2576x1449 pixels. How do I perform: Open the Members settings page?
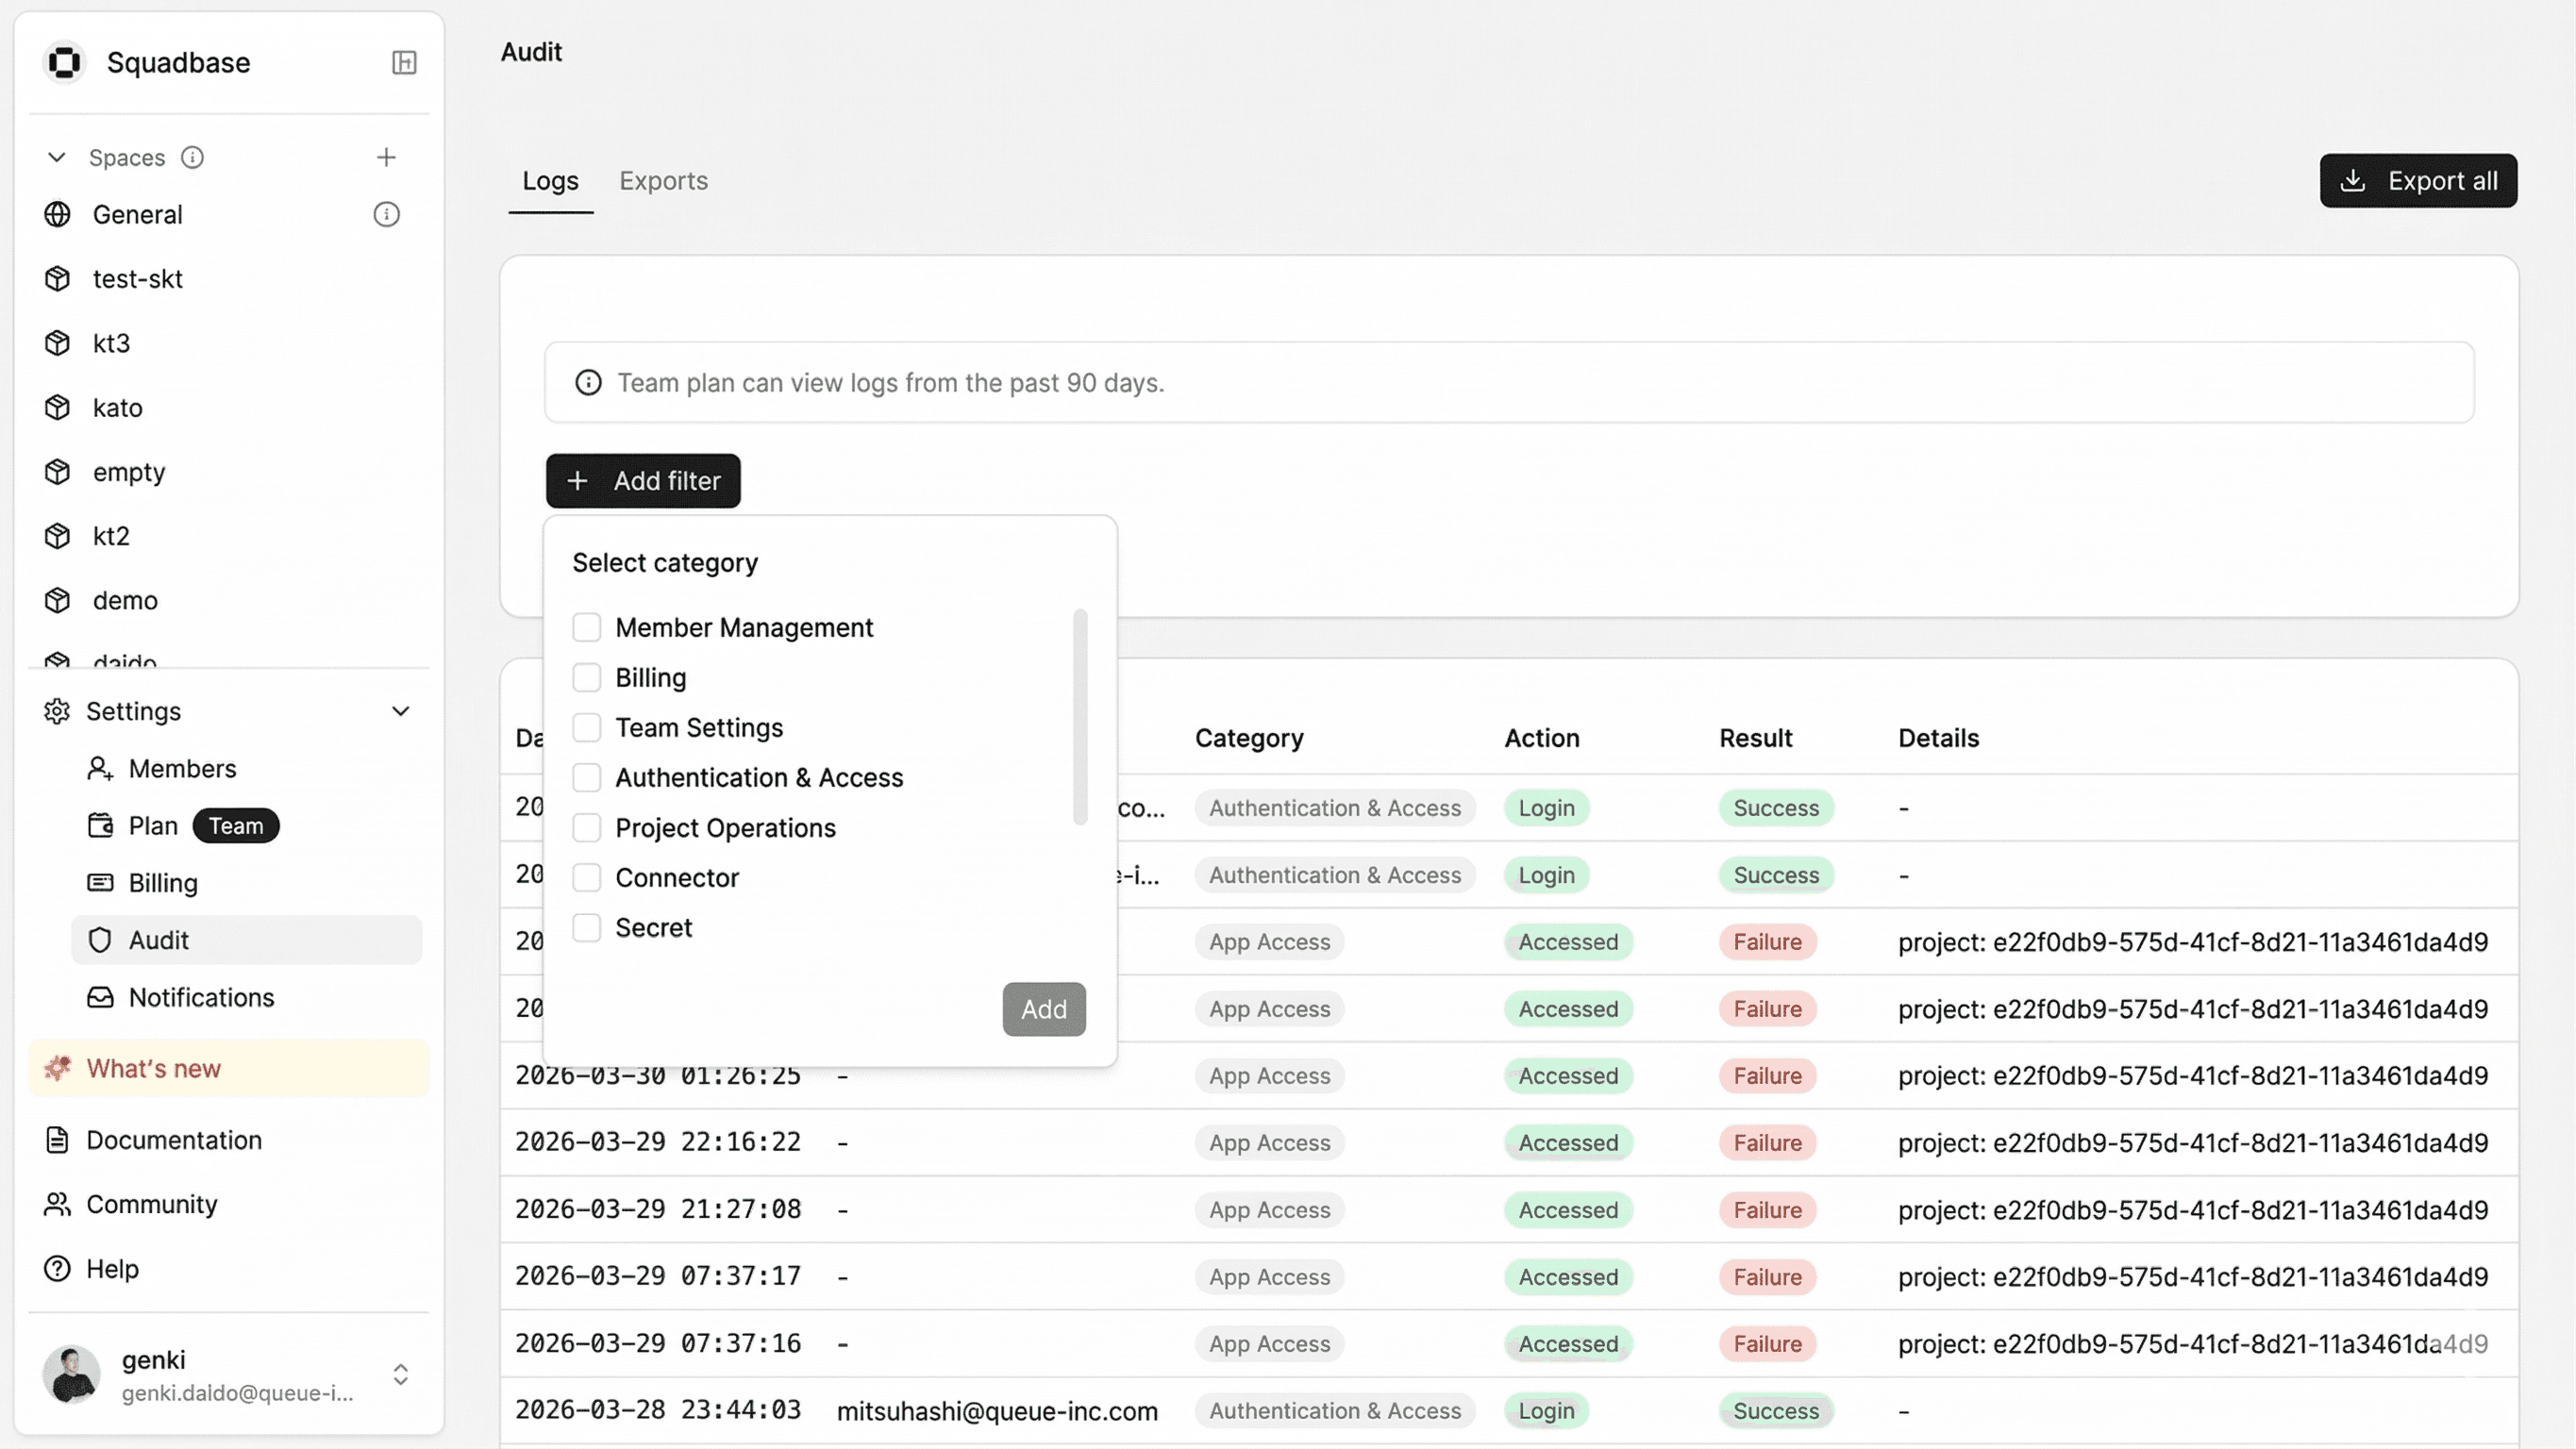coord(183,768)
